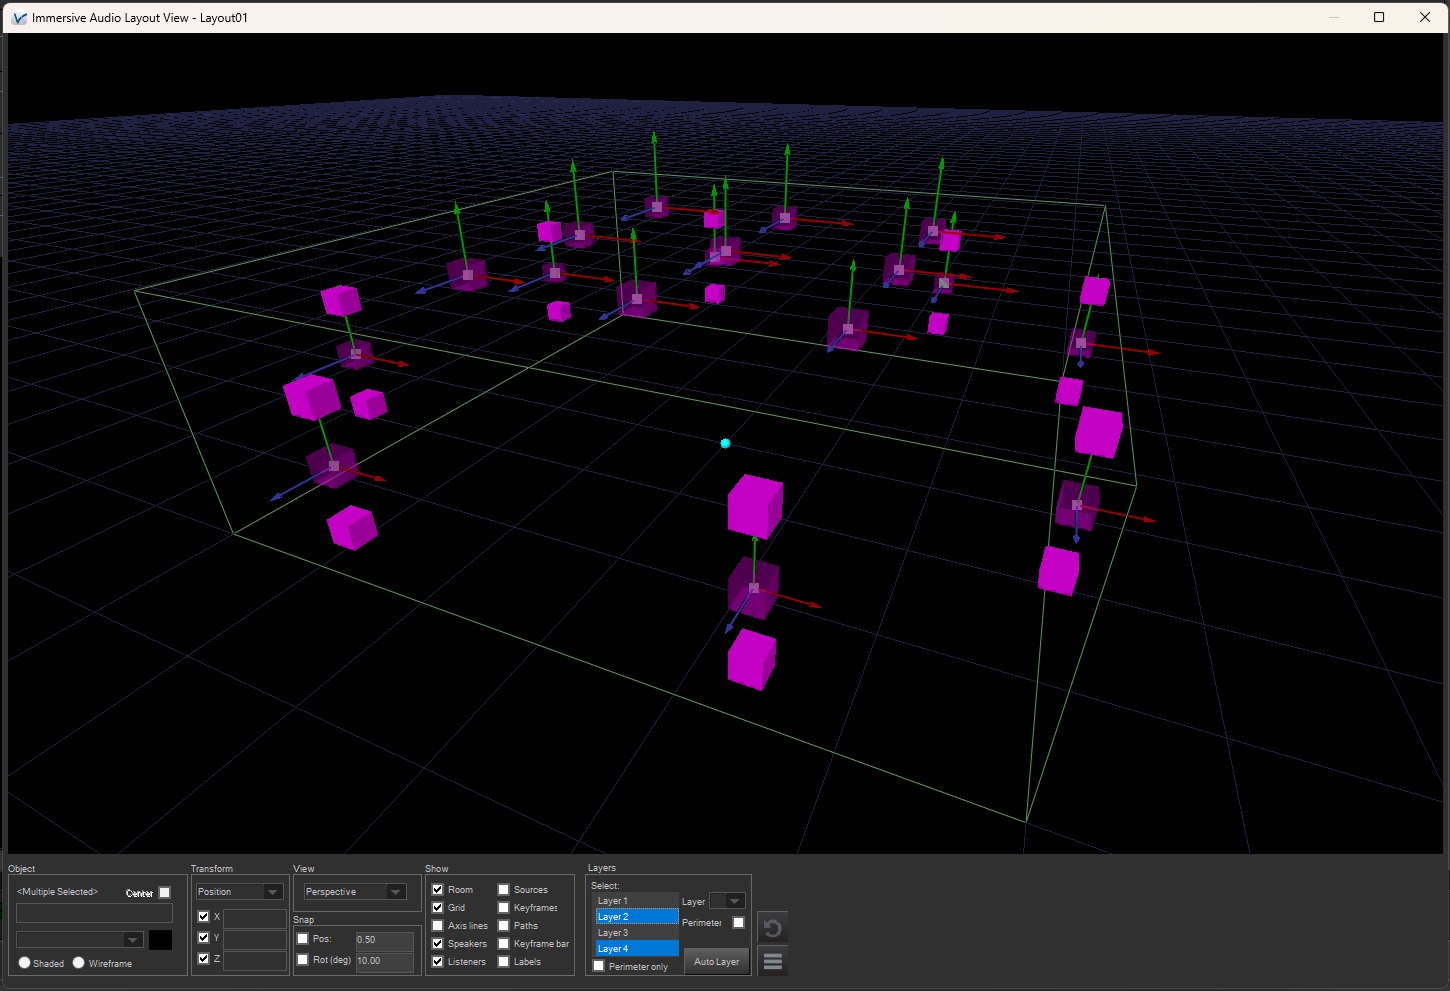Open the hamburger menu icon
The image size is (1450, 991).
[772, 962]
